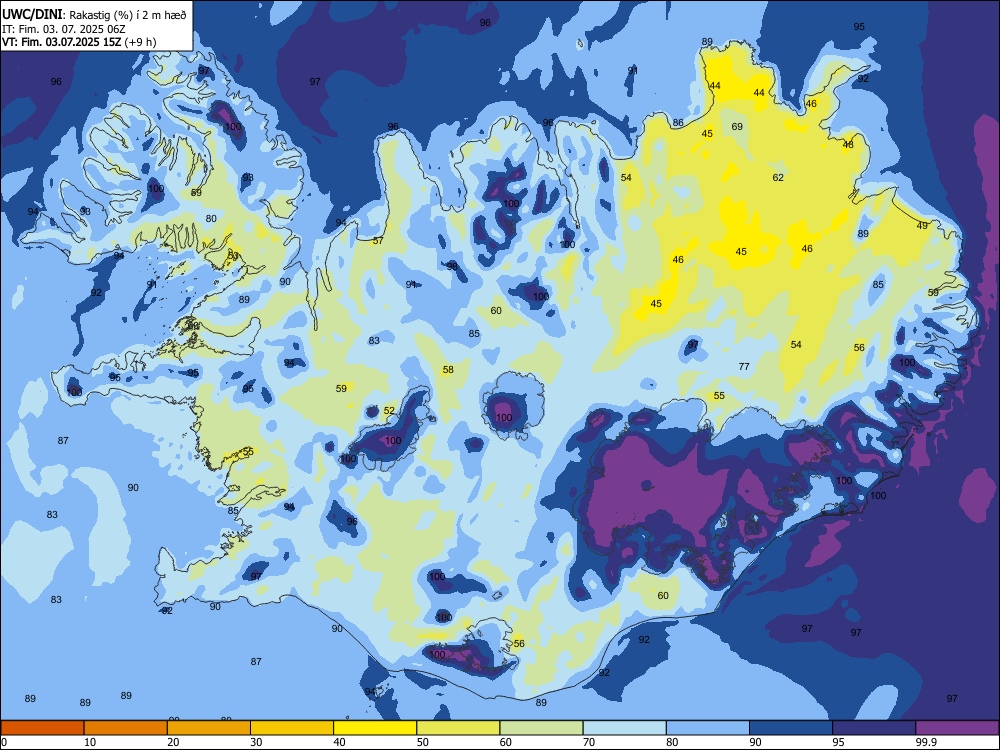The height and width of the screenshot is (750, 1000).
Task: Pick the purple legend swatch above 99.9
Action: (957, 728)
